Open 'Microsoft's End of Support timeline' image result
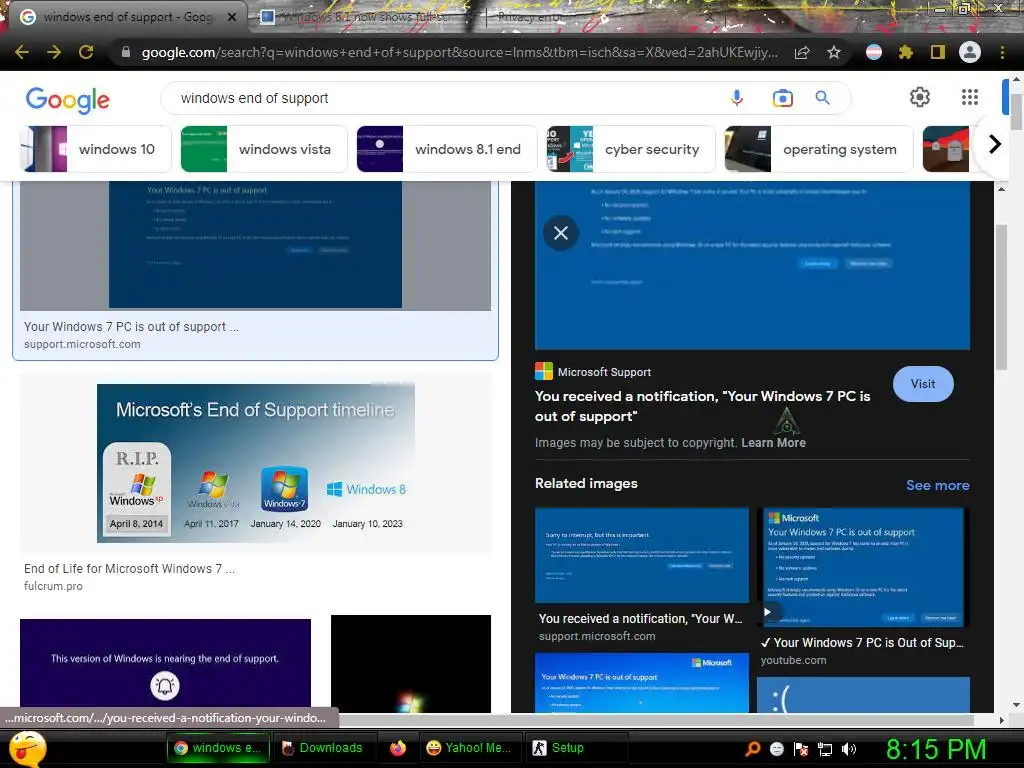The image size is (1024, 768). [x=255, y=463]
